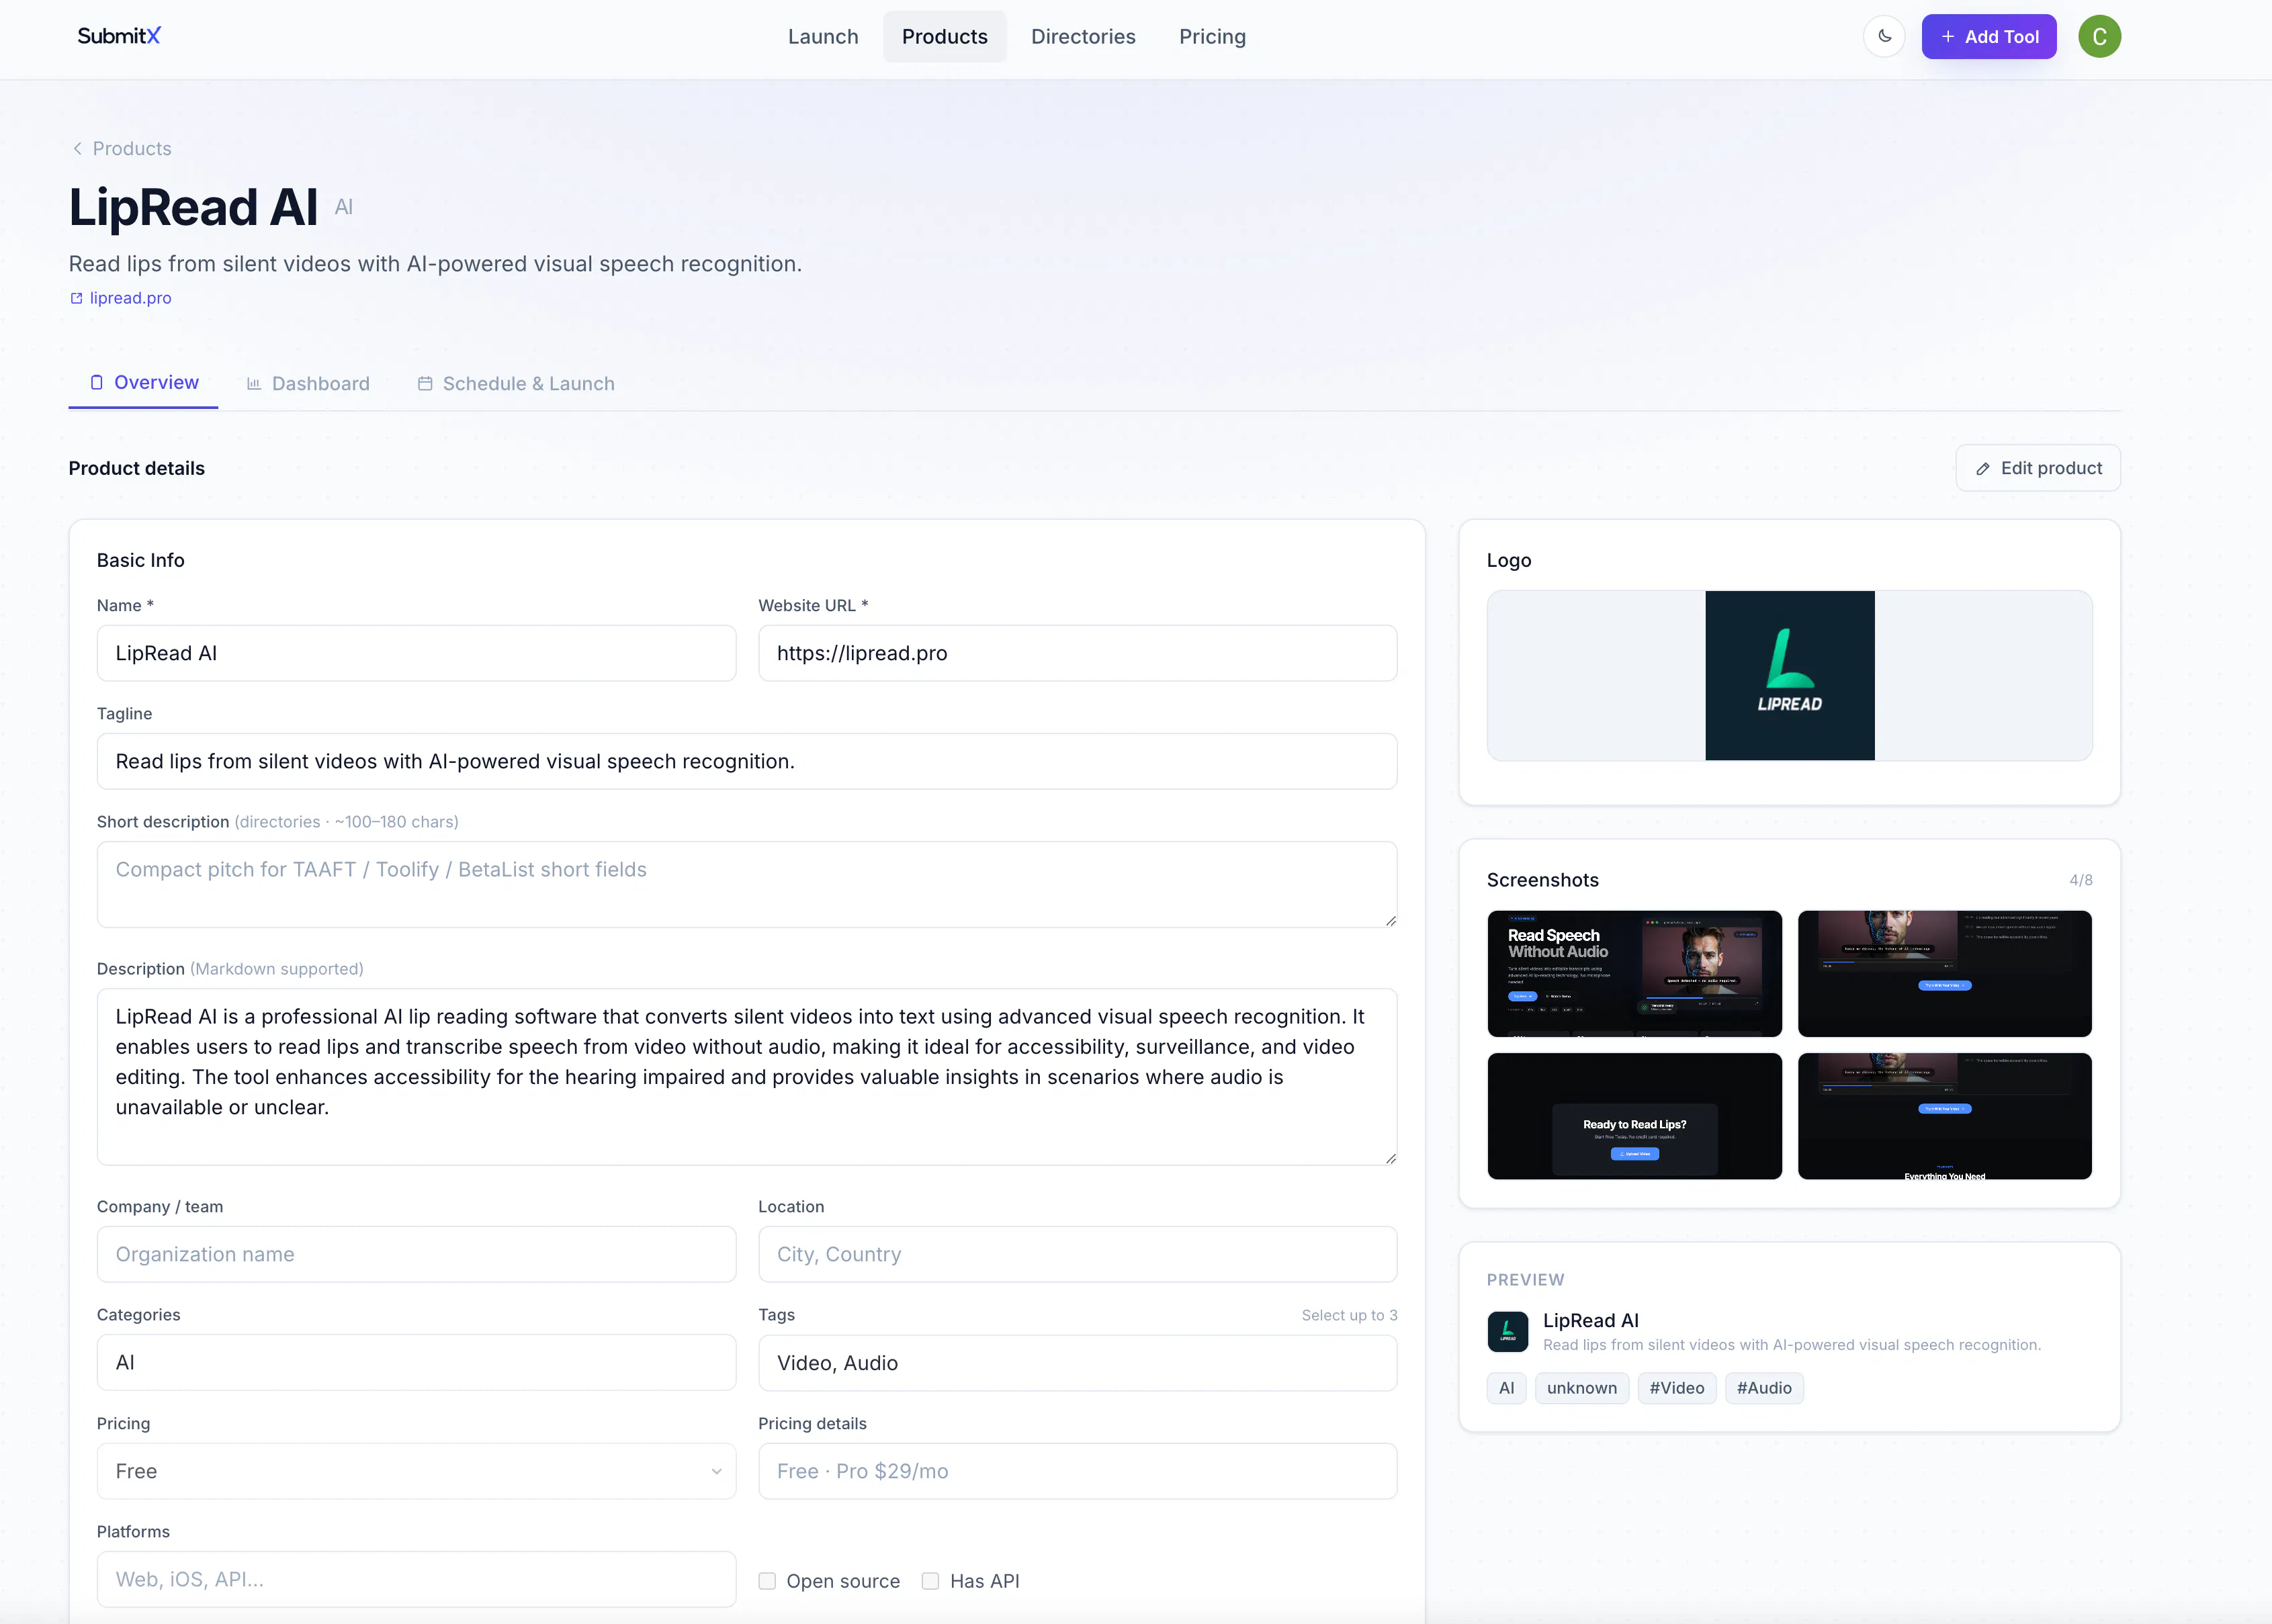This screenshot has width=2272, height=1624.
Task: Click the AI badge beside the title
Action: point(344,207)
